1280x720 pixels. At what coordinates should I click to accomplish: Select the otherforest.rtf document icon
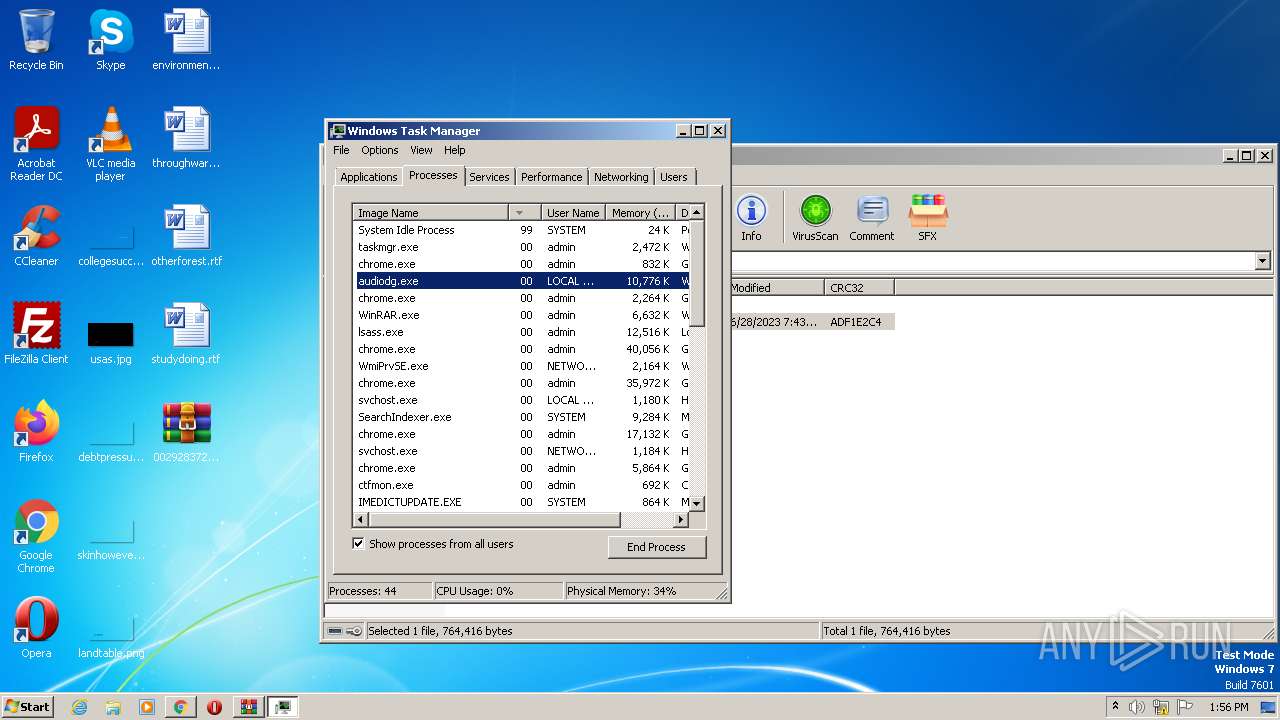(186, 236)
